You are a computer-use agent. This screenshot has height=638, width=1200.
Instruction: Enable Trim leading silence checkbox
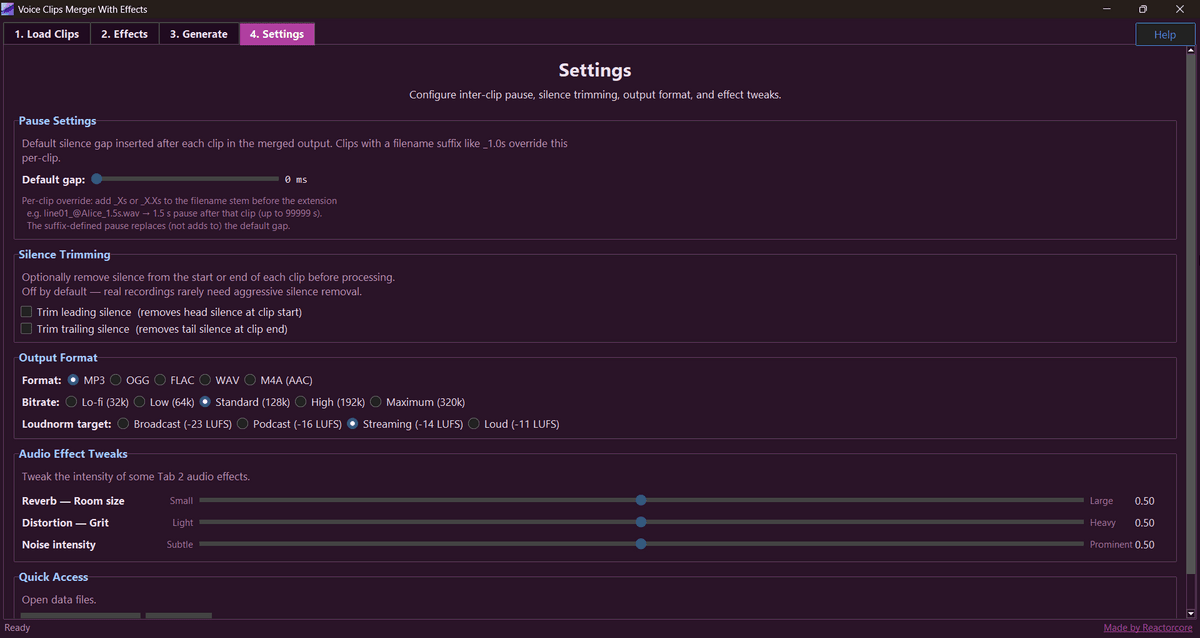click(27, 312)
